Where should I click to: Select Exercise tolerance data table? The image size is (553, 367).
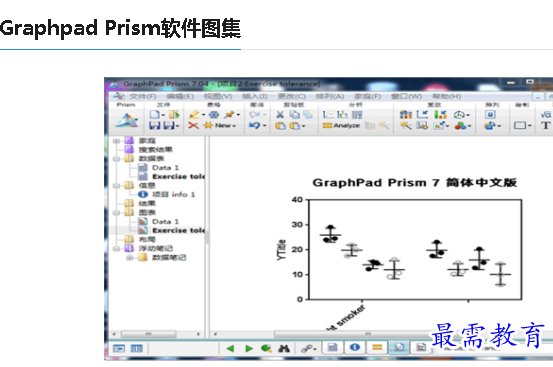point(178,177)
